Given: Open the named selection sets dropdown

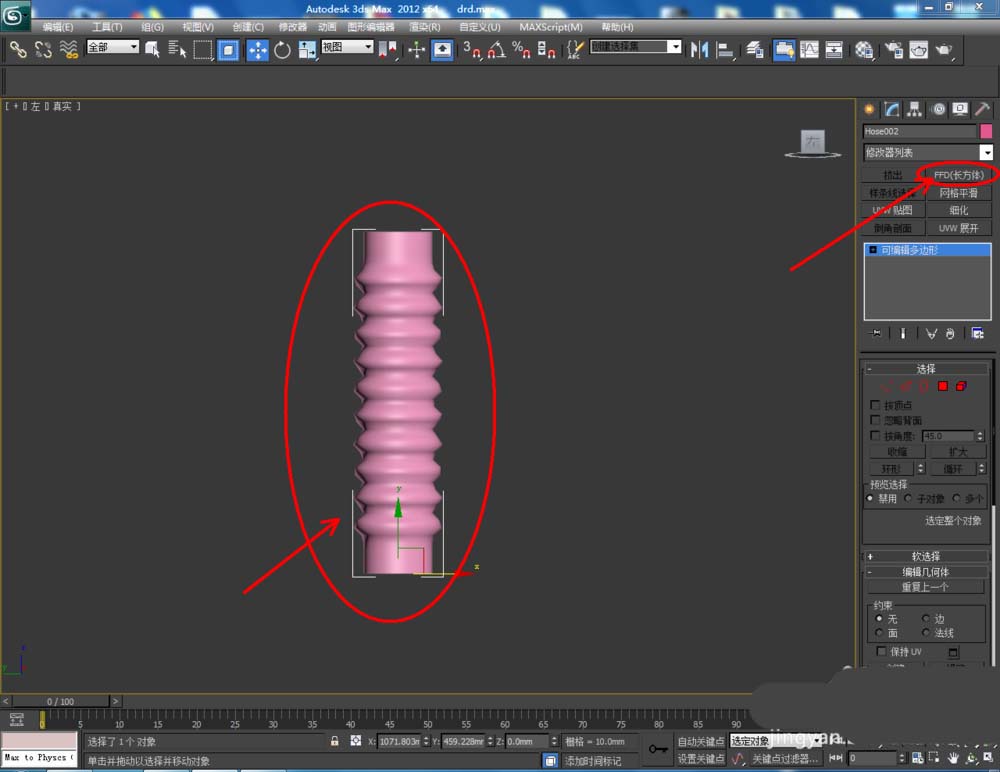Looking at the screenshot, I should (x=636, y=47).
